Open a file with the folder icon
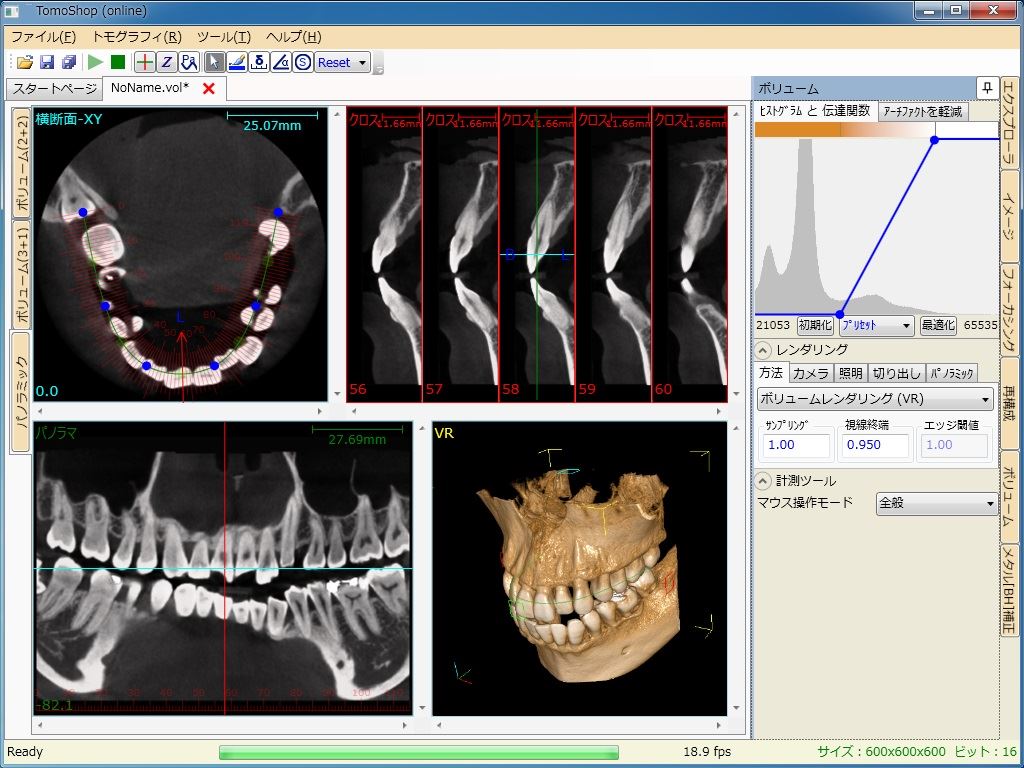This screenshot has height=768, width=1024. (25, 63)
